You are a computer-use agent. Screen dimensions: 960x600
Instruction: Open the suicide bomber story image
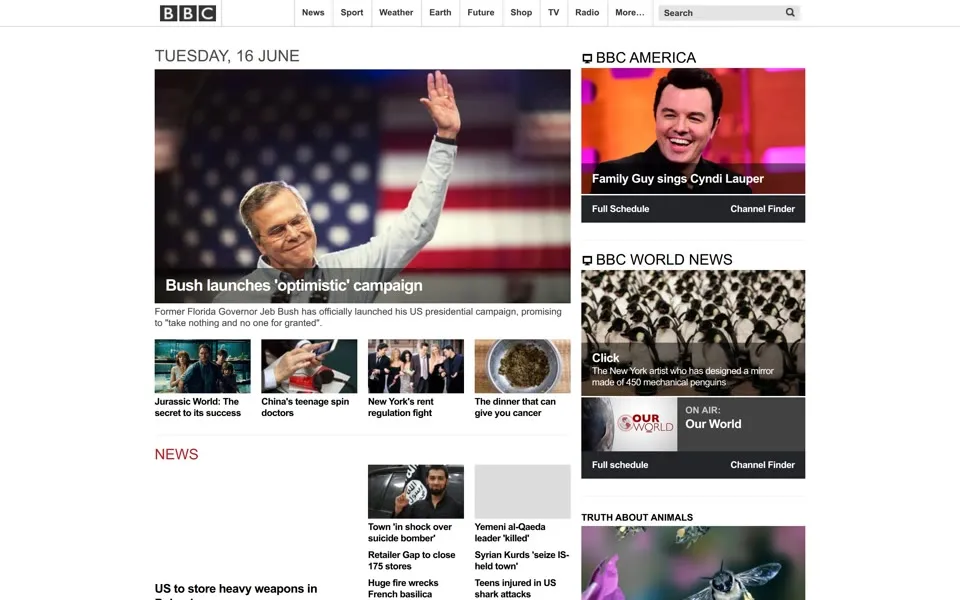(x=416, y=492)
